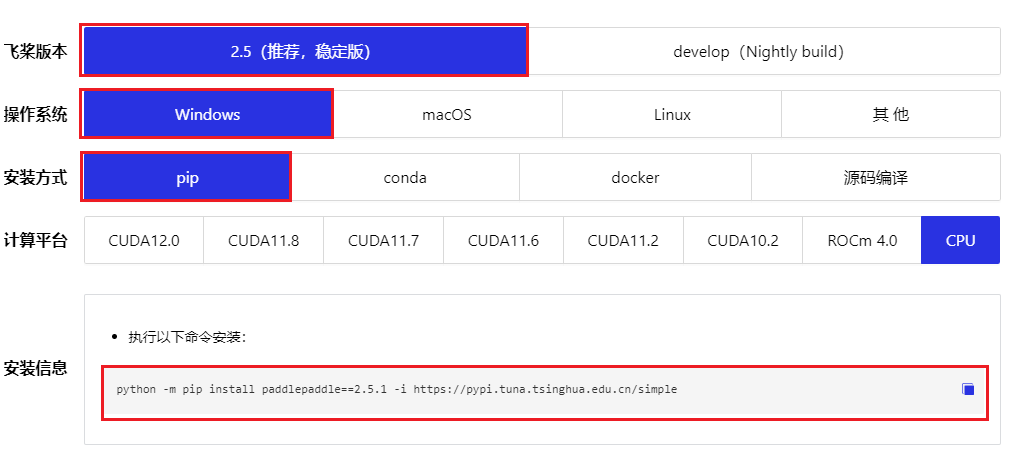1017x452 pixels.
Task: Choose the develop Nightly build version
Action: click(758, 51)
